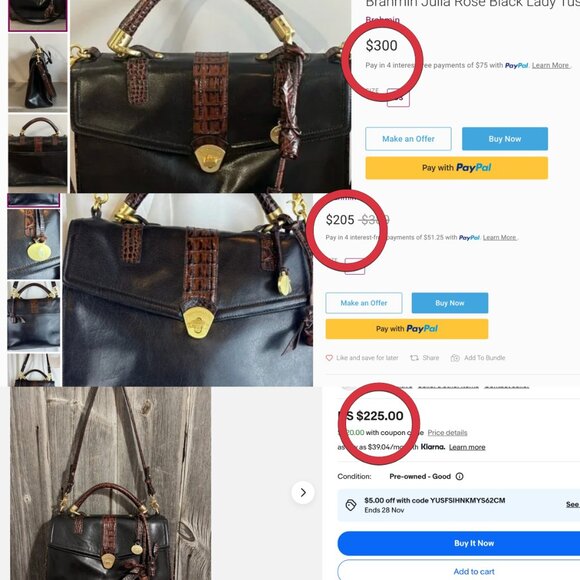Click second listing Make an Offer button

click(364, 303)
